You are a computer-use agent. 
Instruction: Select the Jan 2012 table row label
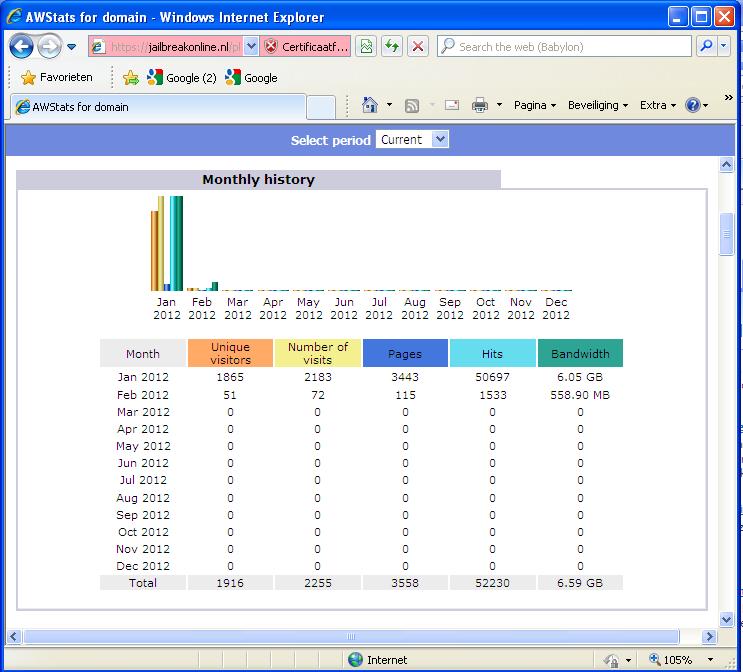pyautogui.click(x=143, y=377)
